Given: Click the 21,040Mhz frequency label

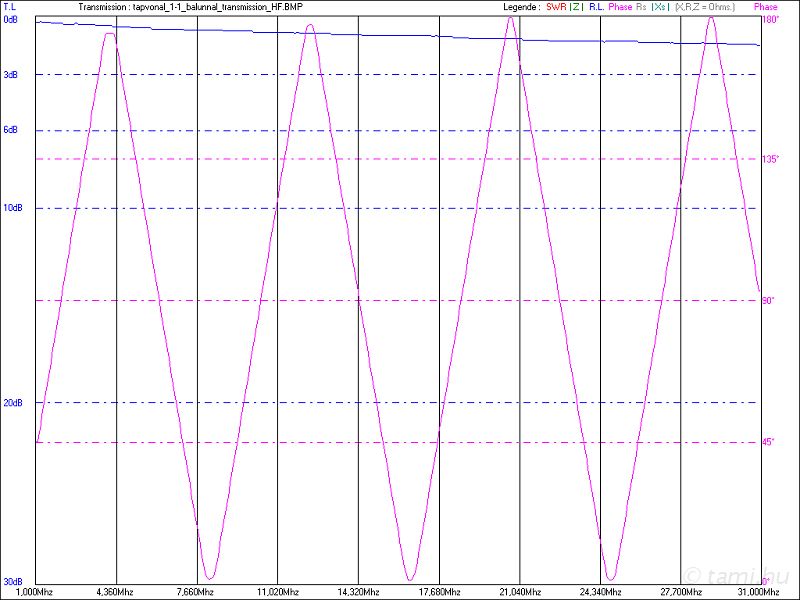Looking at the screenshot, I should click(x=518, y=592).
